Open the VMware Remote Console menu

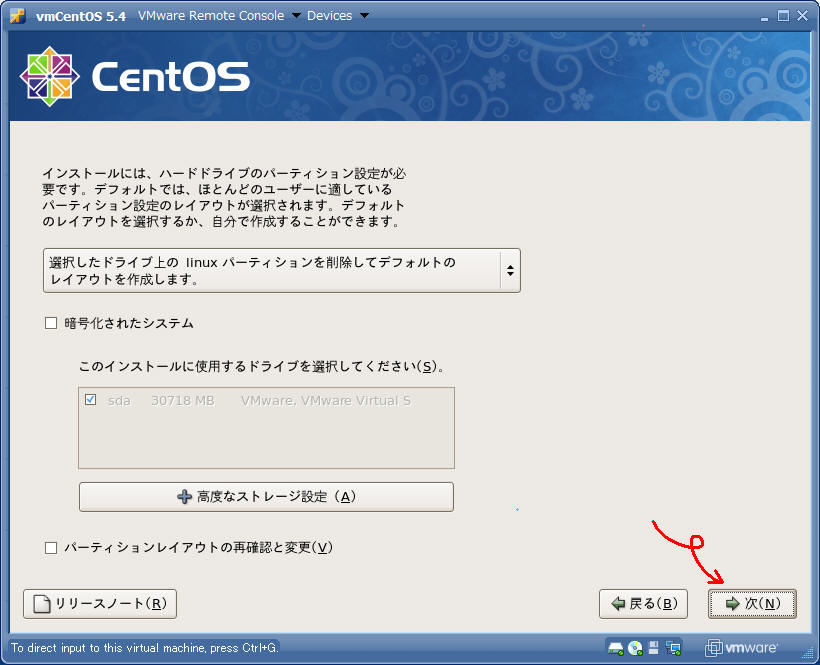[x=210, y=16]
